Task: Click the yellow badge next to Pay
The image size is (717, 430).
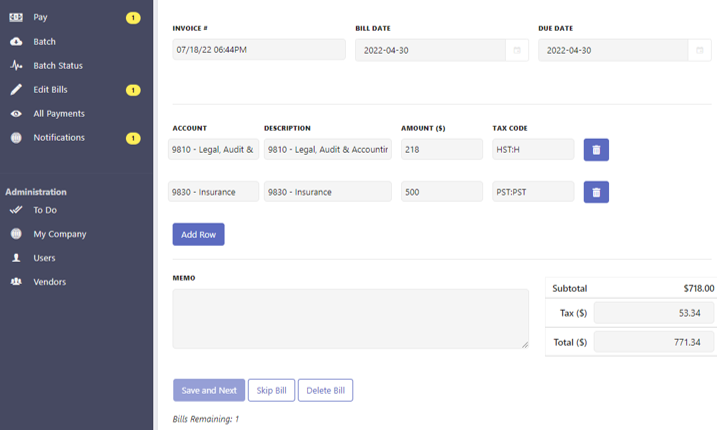Action: (133, 18)
